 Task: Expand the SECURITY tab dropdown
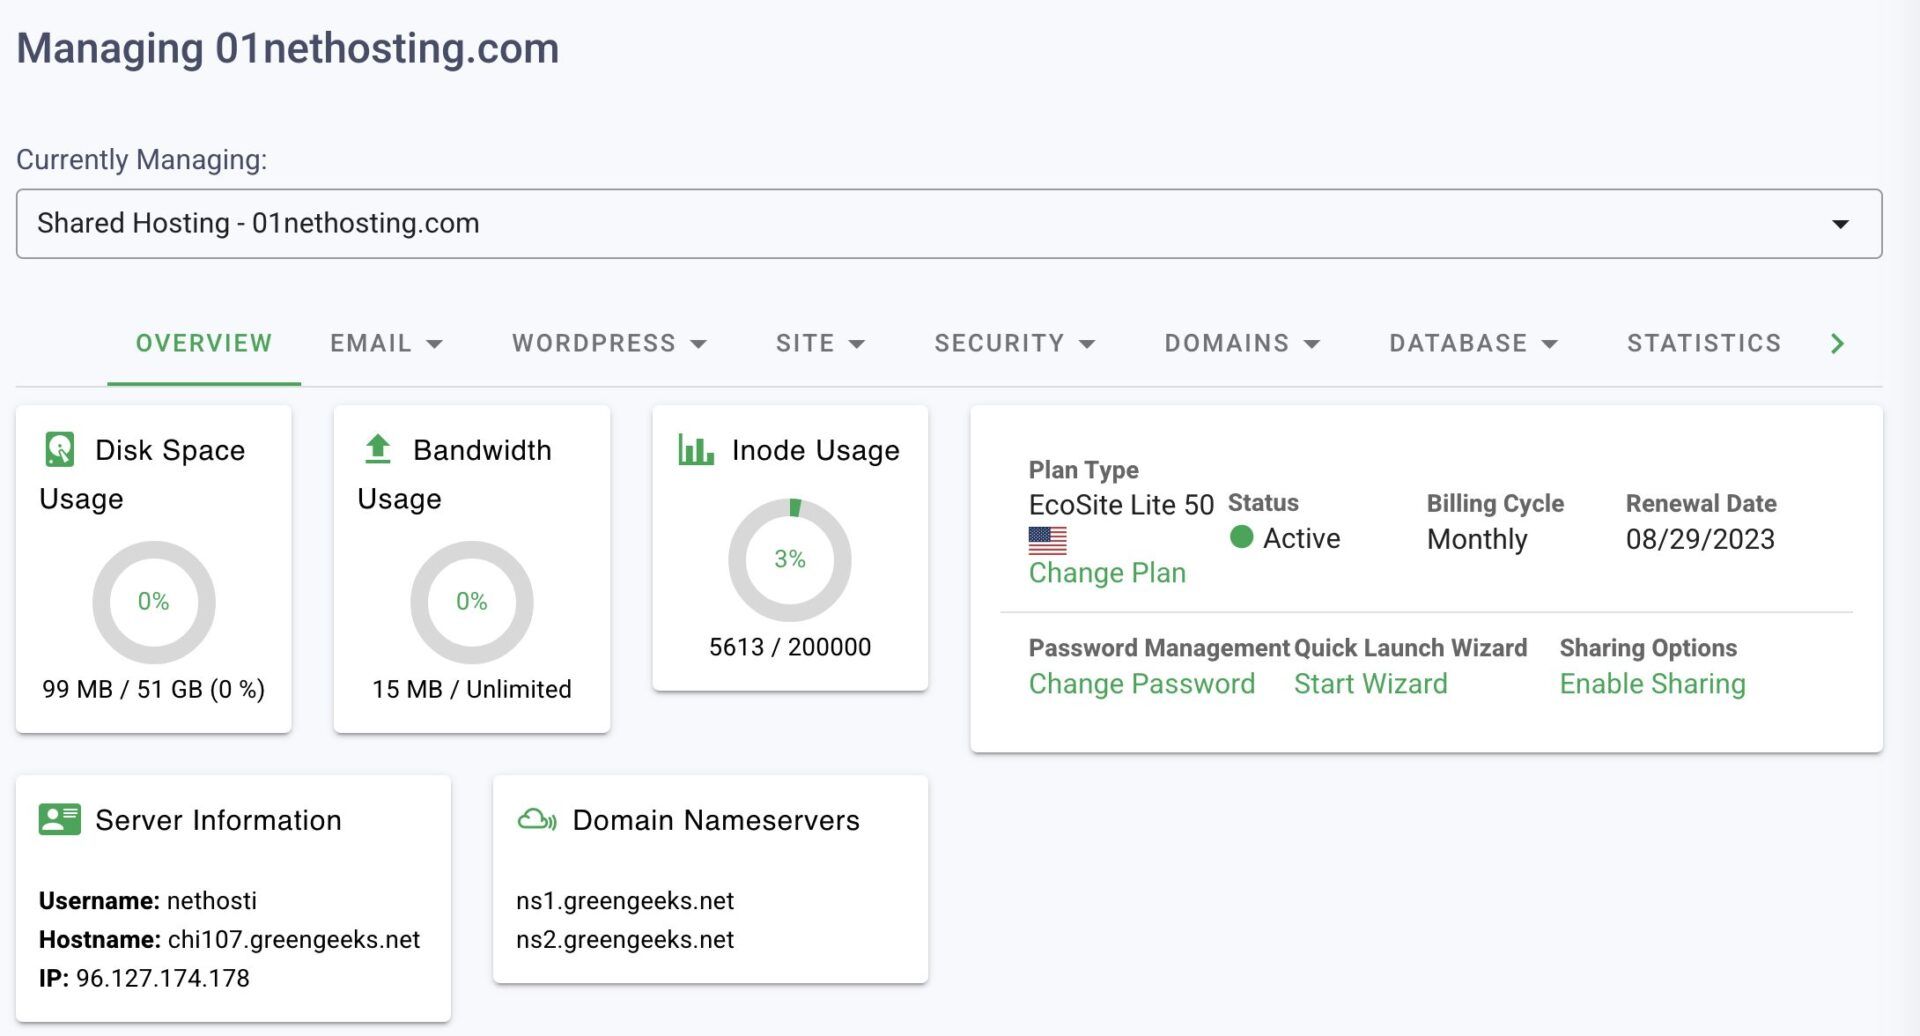(1015, 343)
